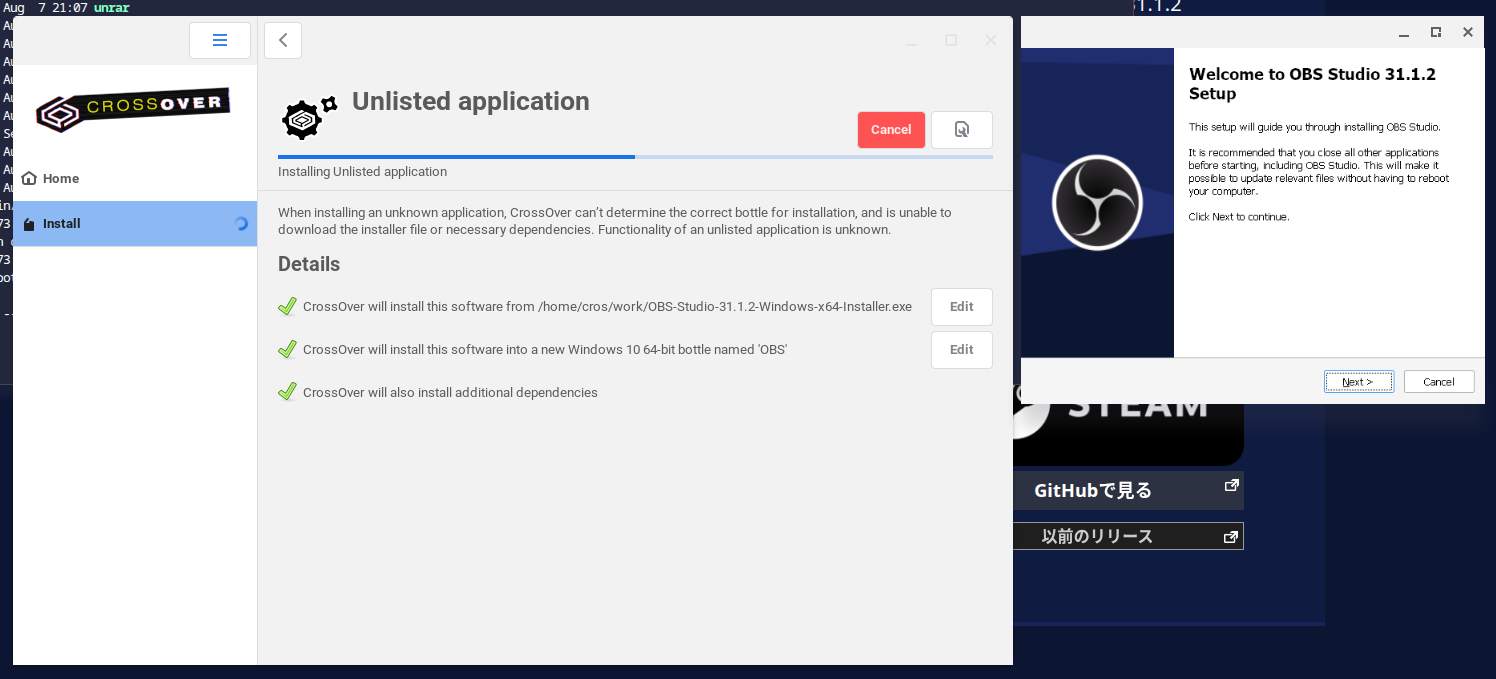
Task: Click the OBS logo in setup window
Action: [x=1097, y=203]
